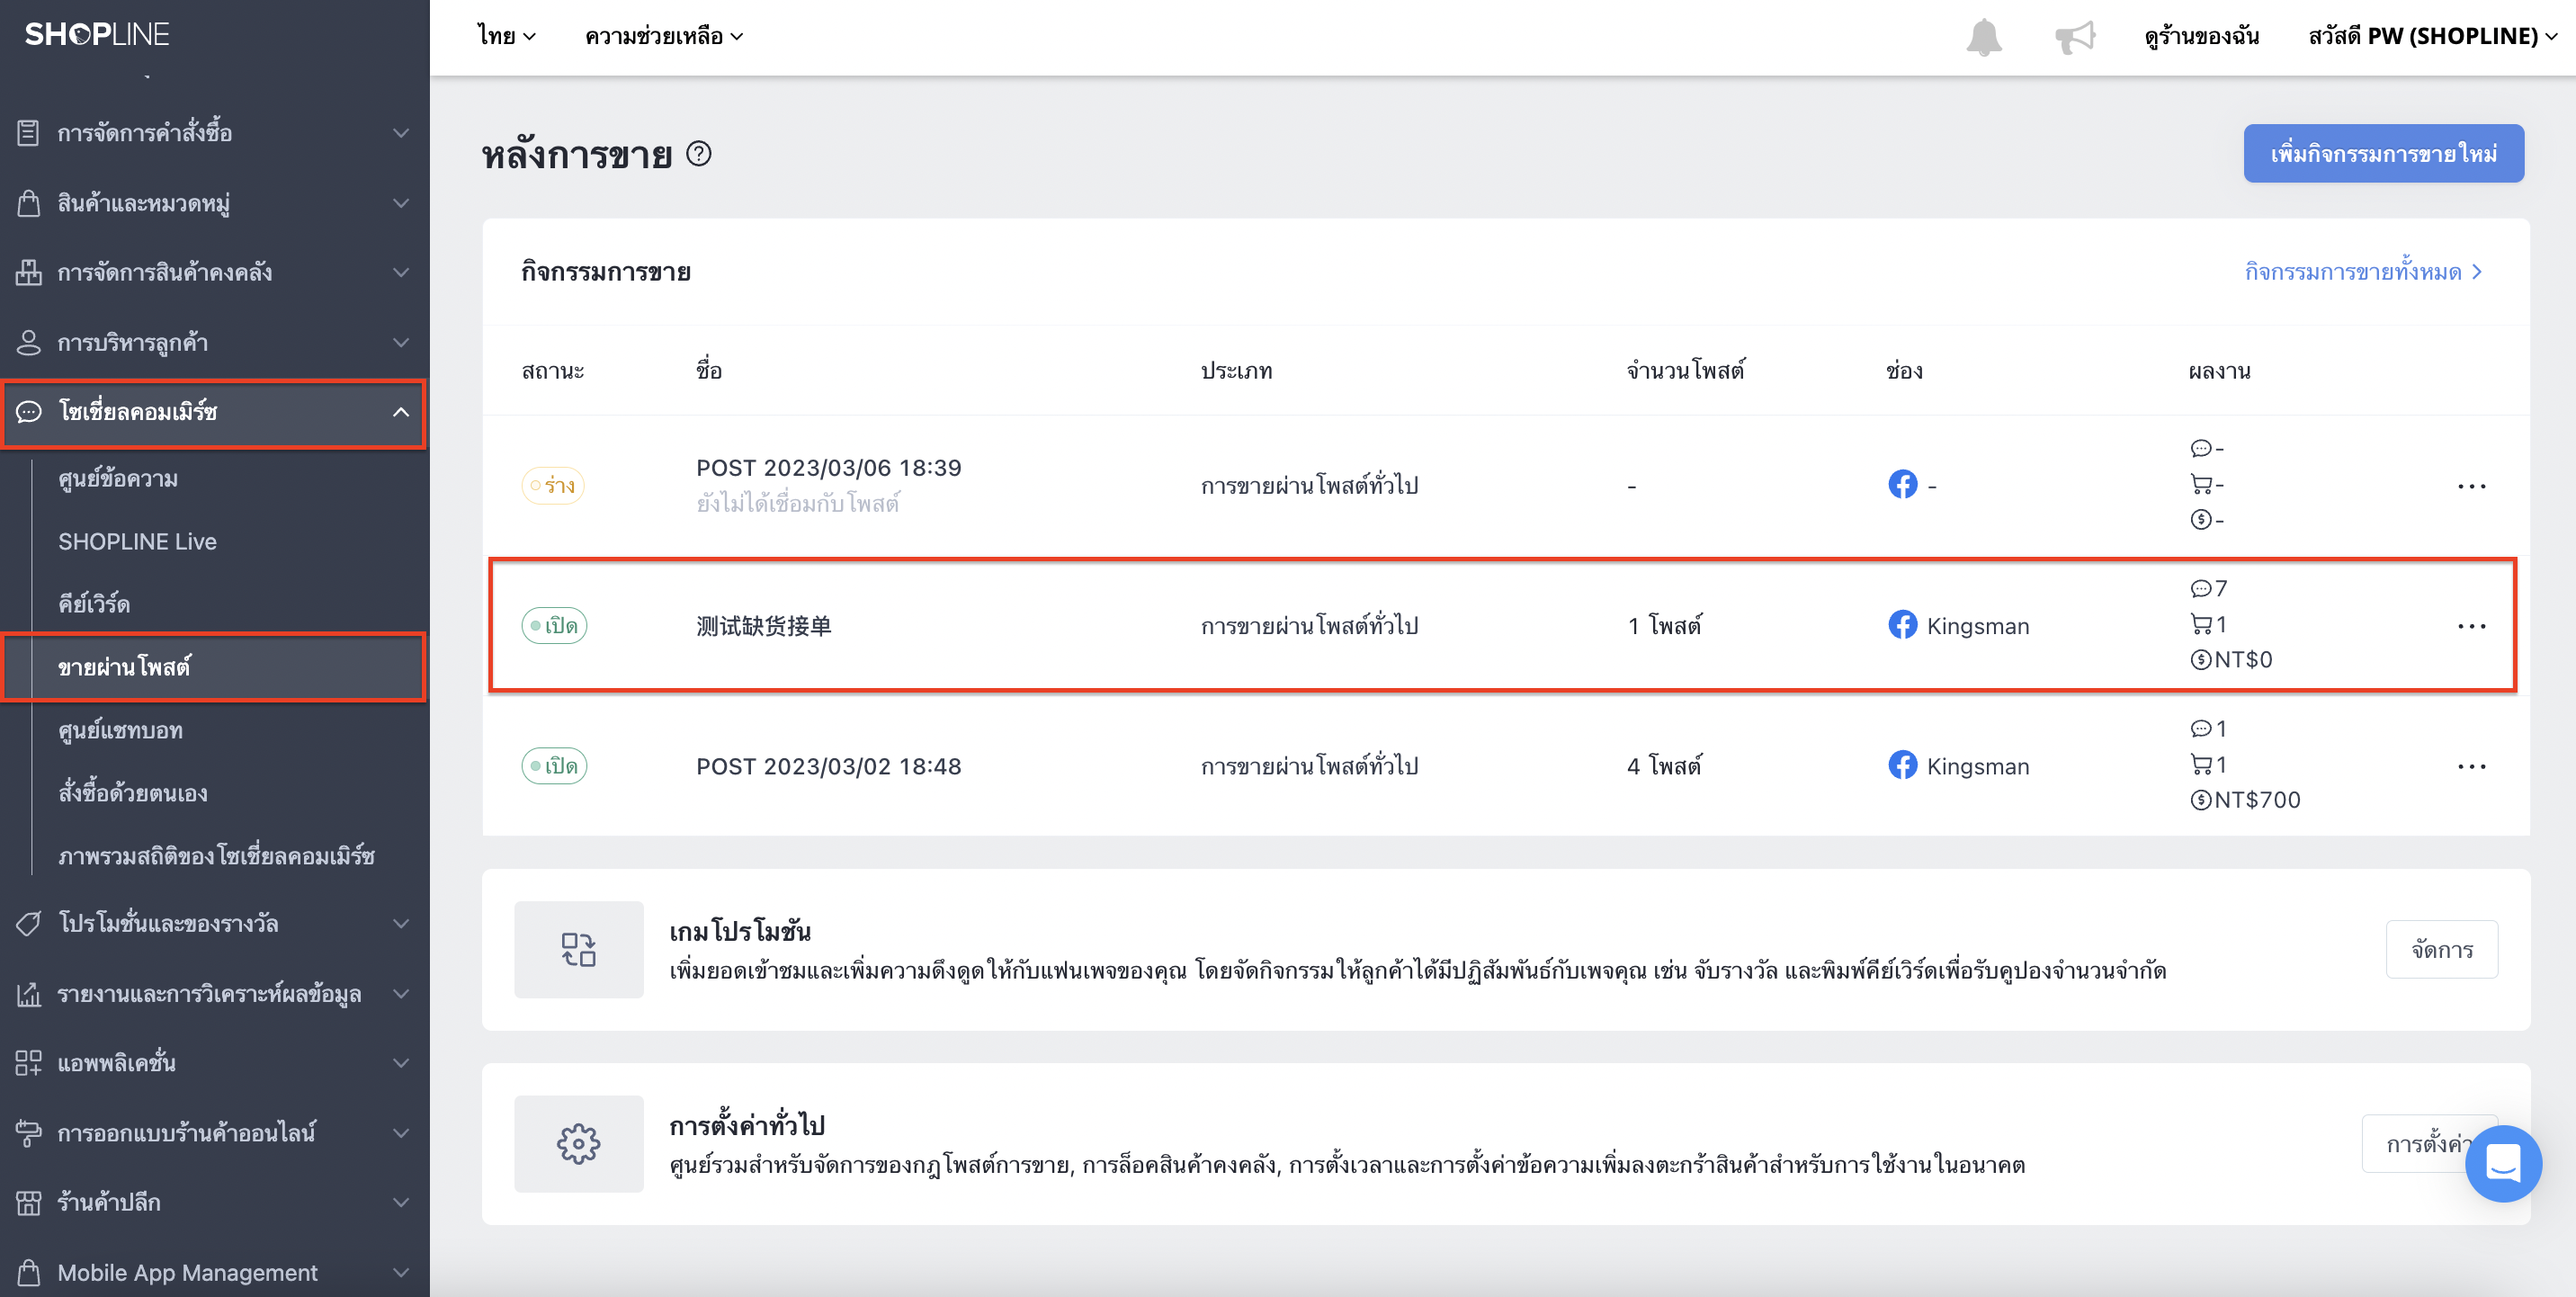The height and width of the screenshot is (1297, 2576).
Task: Click the การตั้งค่าทั่วไป gear icon
Action: 578,1143
